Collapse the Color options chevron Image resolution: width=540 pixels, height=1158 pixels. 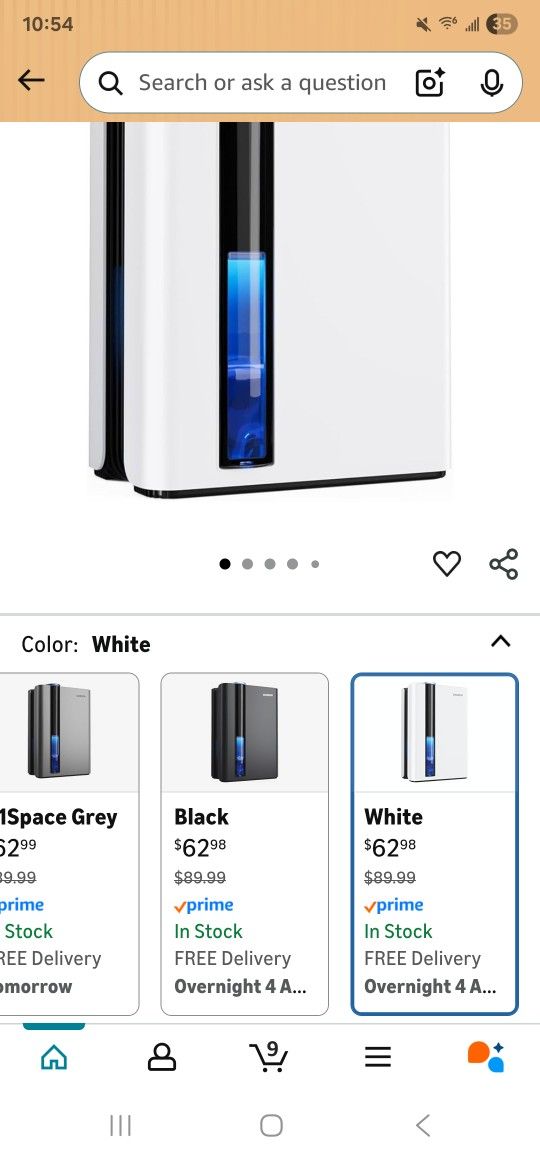click(500, 641)
